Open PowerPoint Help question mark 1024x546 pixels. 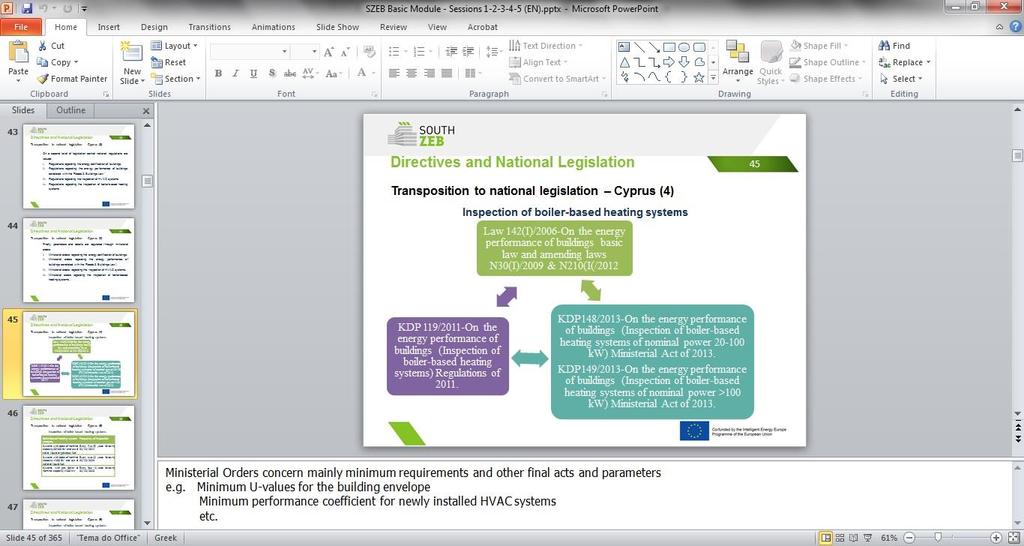click(x=1016, y=27)
